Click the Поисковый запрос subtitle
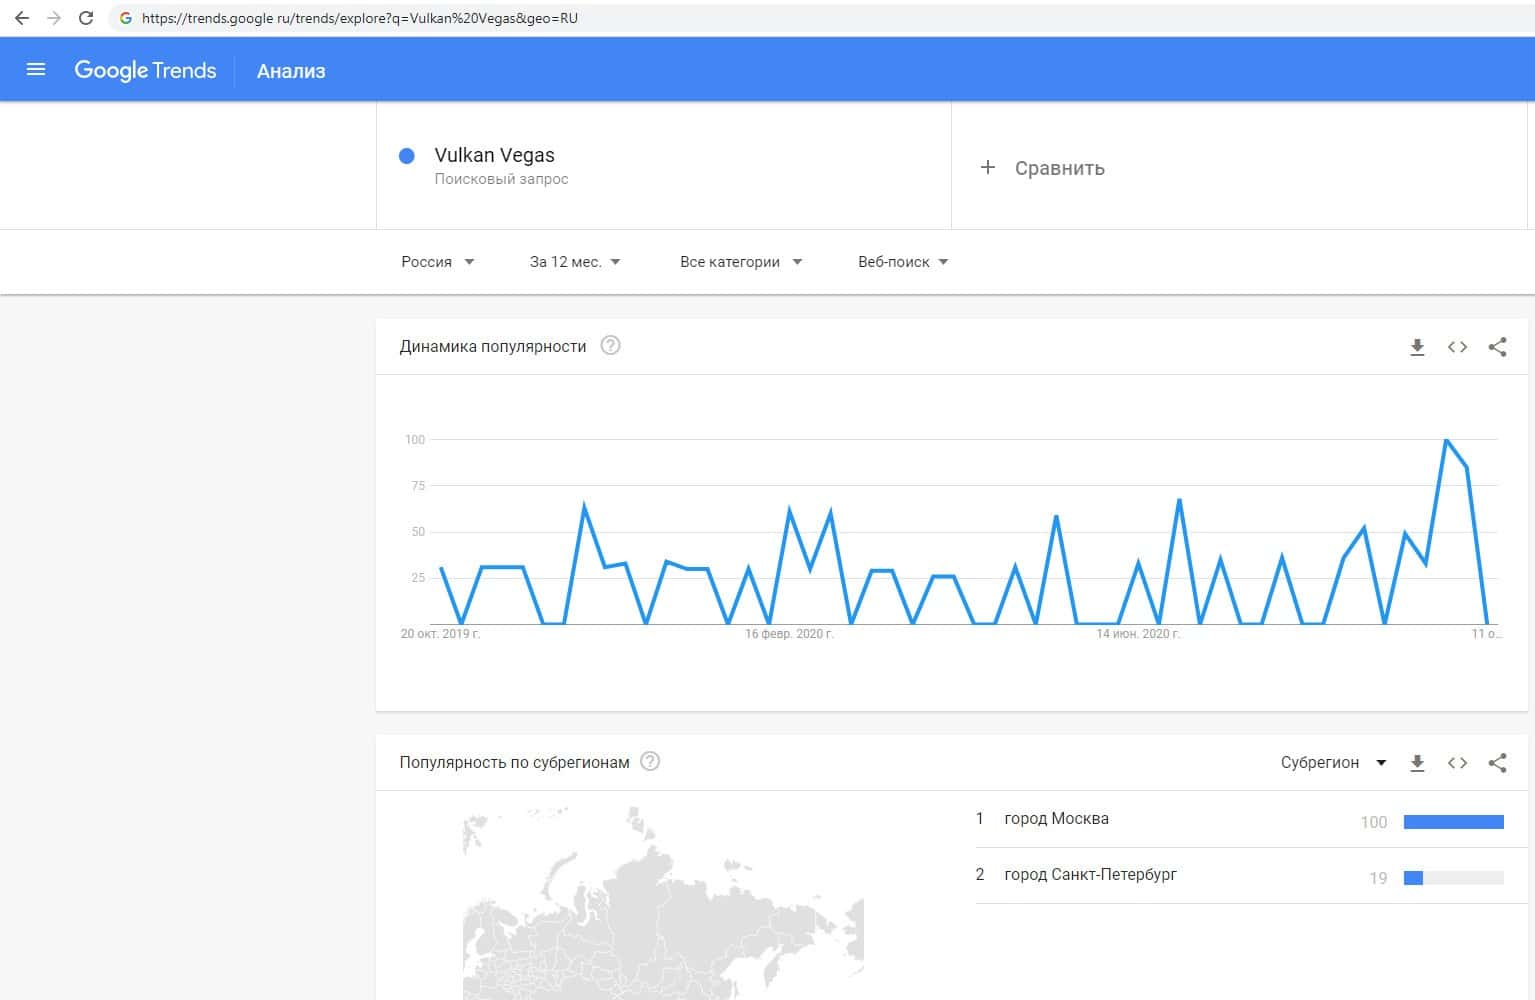 pyautogui.click(x=501, y=179)
